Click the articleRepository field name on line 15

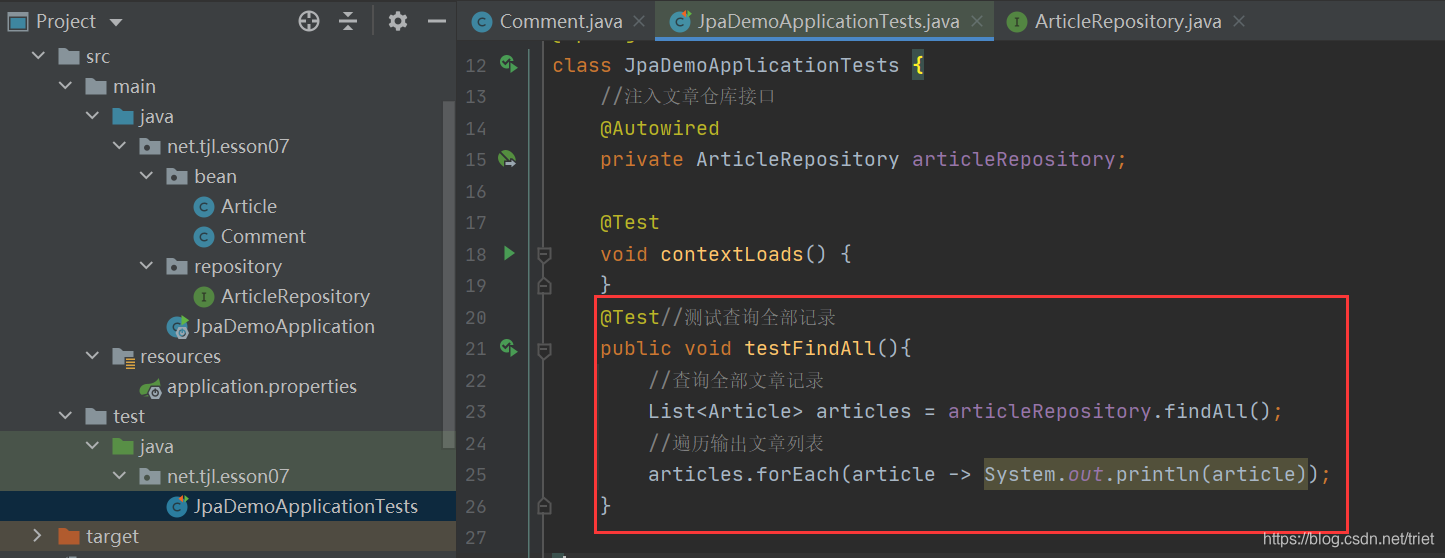click(x=1013, y=159)
